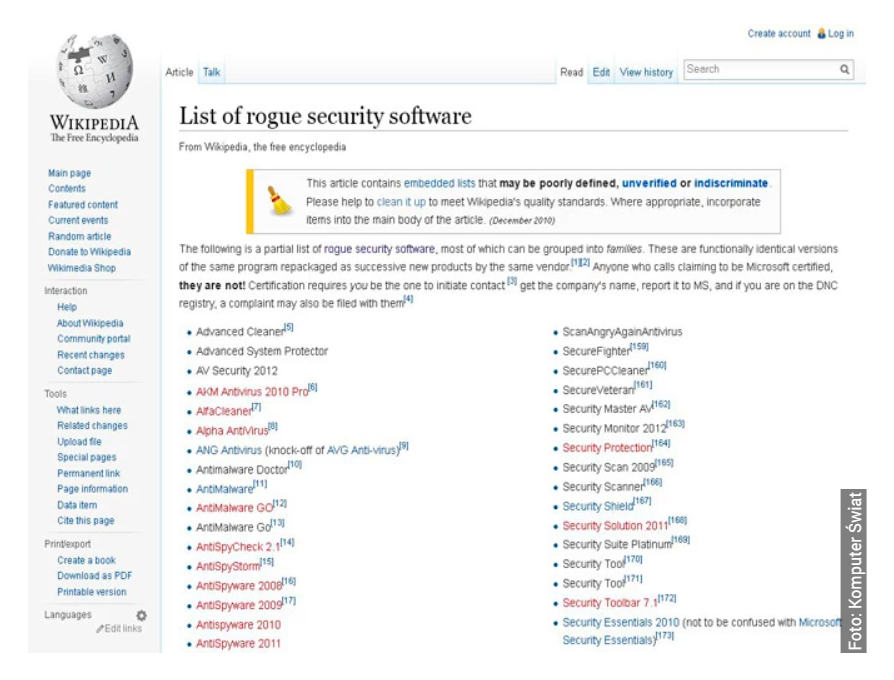Open Featured content link
Viewport: 894px width, 680px height.
[83, 205]
